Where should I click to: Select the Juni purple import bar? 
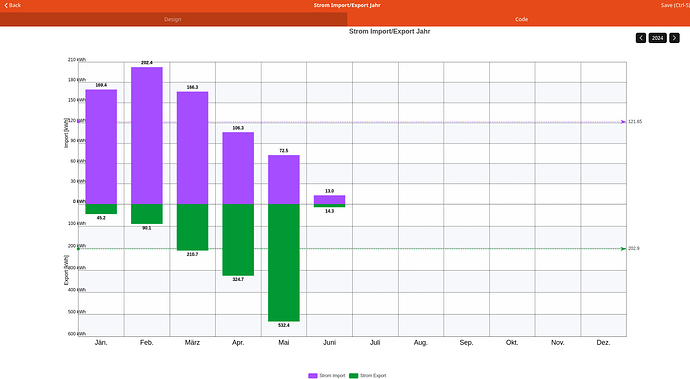pyautogui.click(x=330, y=200)
